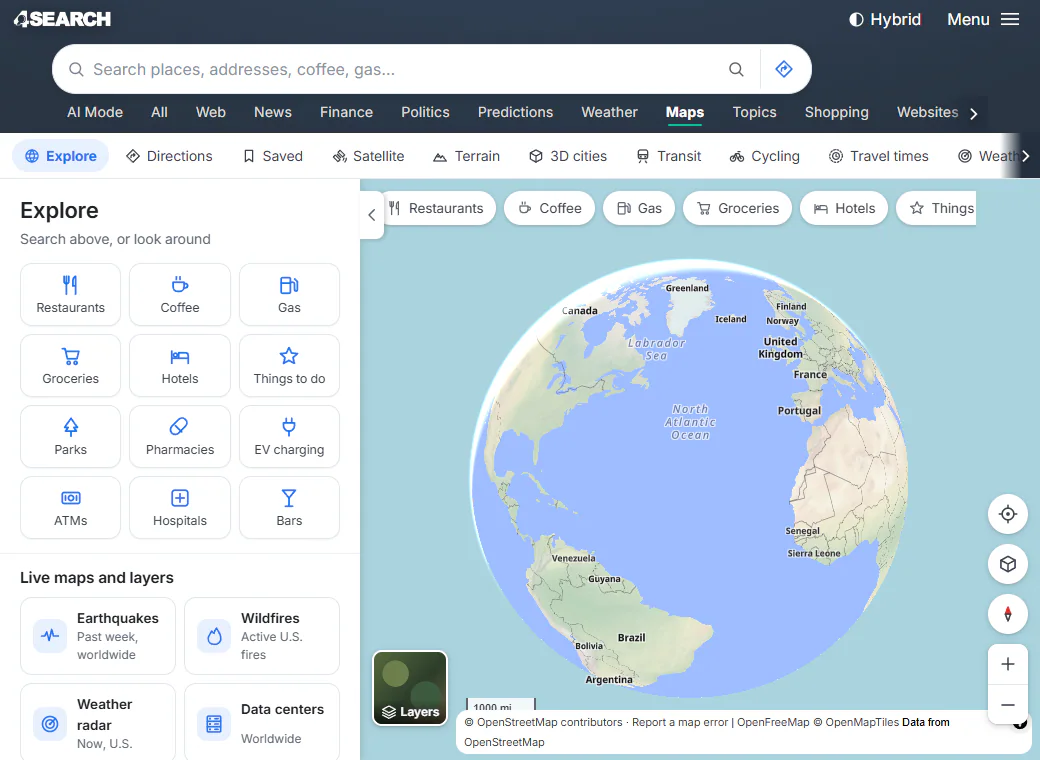Select the Predictions tab
The width and height of the screenshot is (1040, 760).
pos(515,112)
